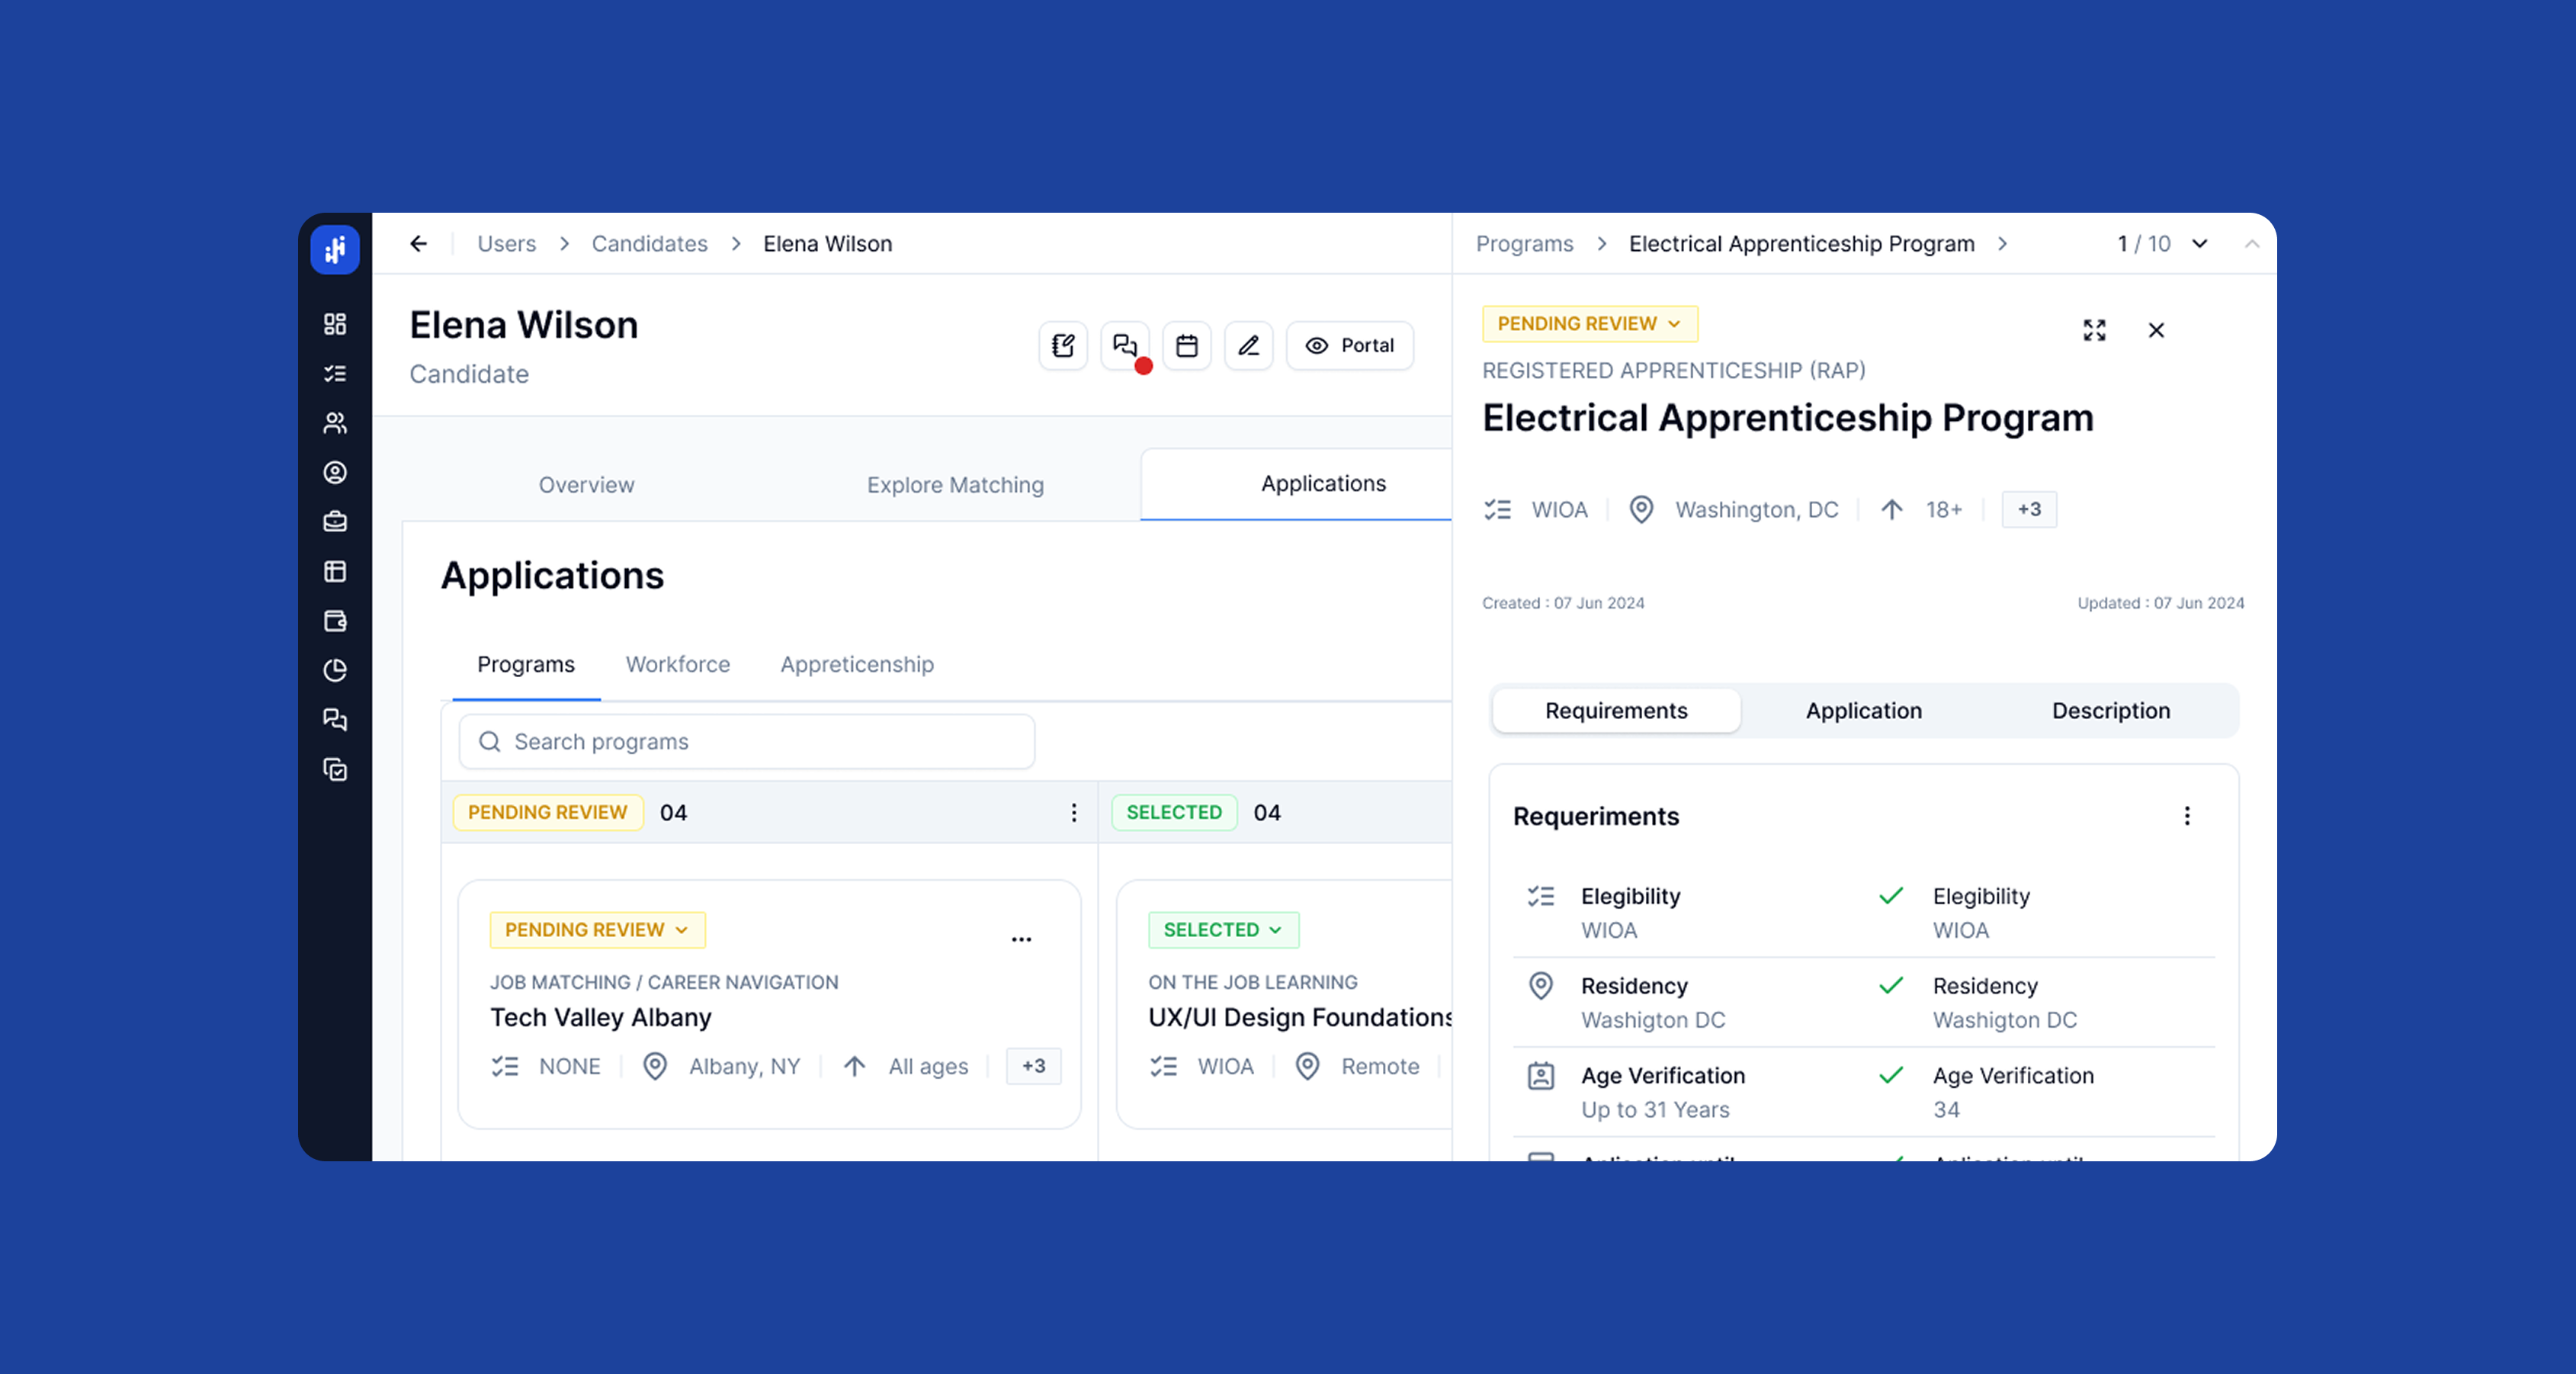
Task: Open the chat messages icon in sidebar
Action: [x=335, y=719]
